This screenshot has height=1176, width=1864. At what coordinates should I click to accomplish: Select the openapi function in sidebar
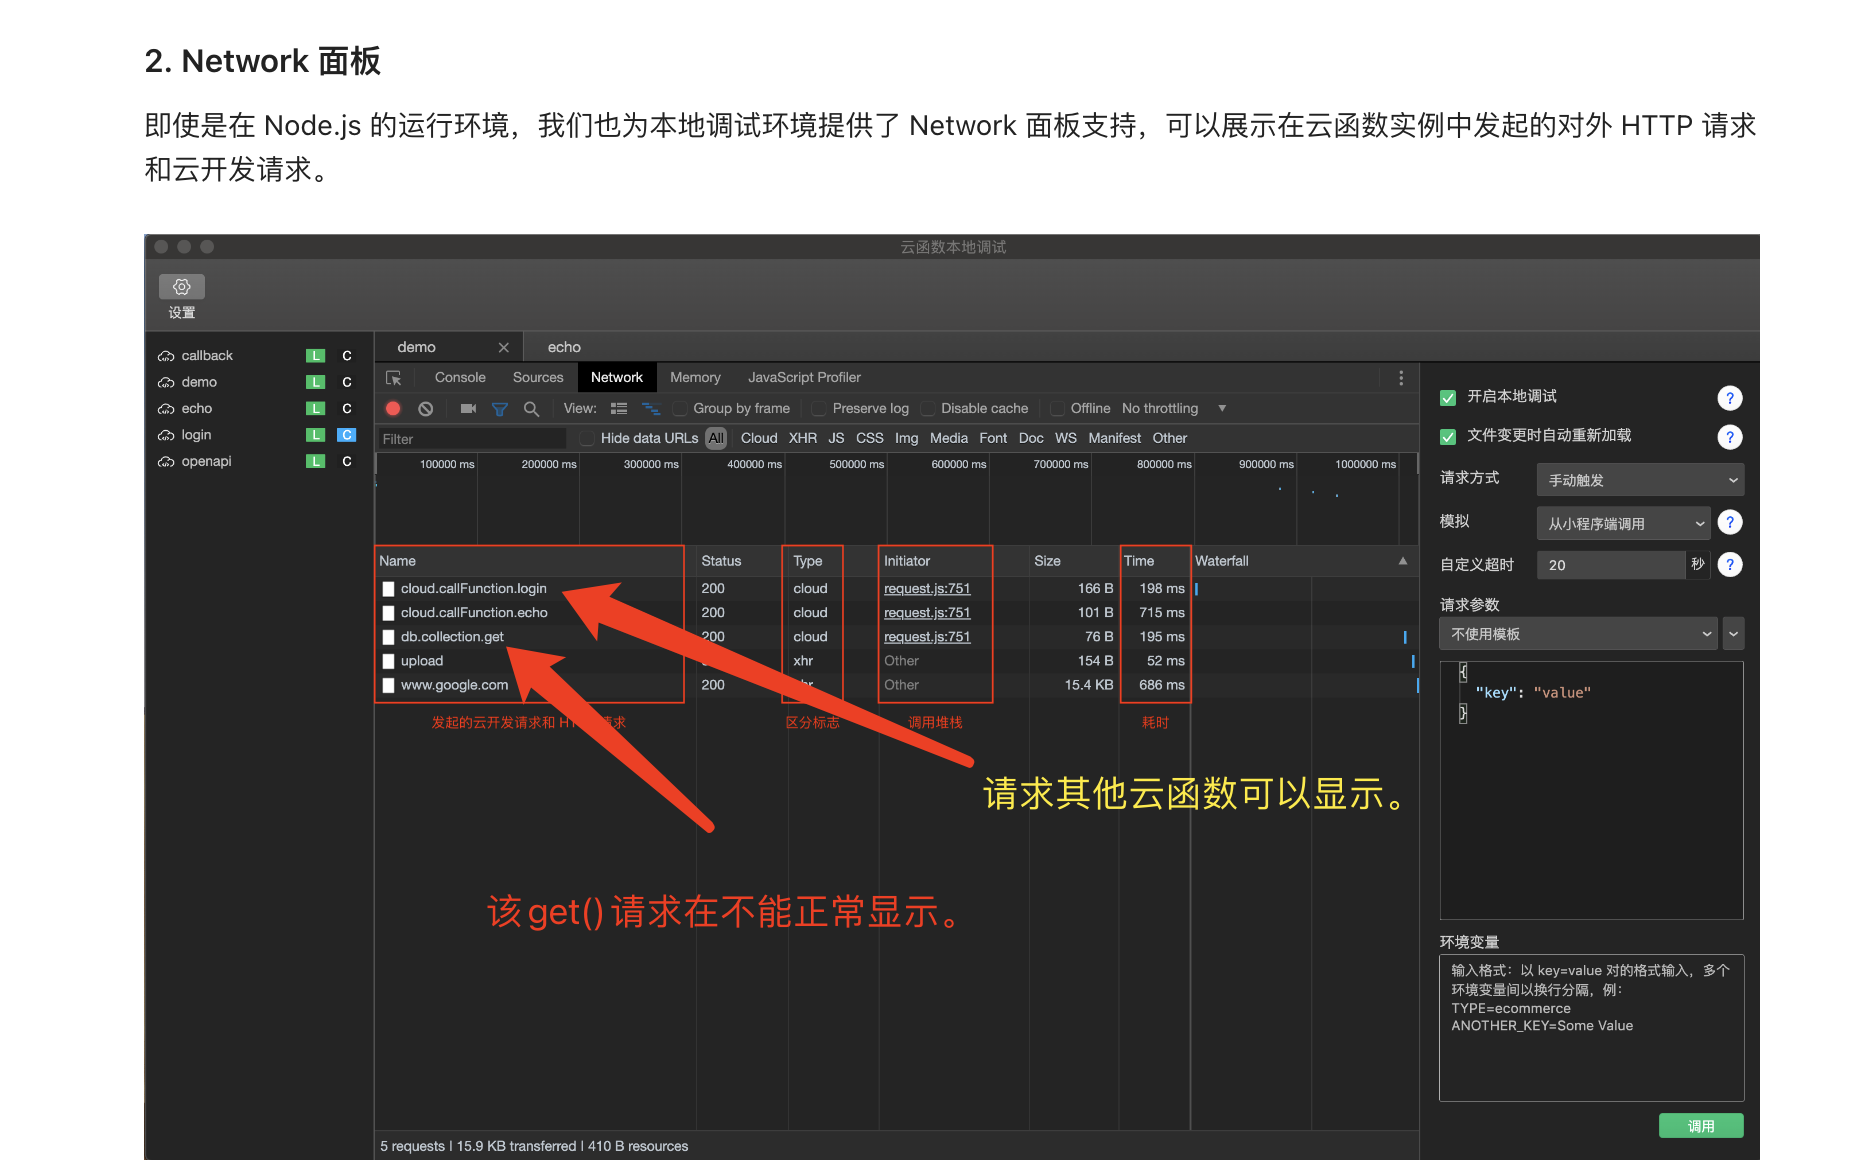pos(206,461)
